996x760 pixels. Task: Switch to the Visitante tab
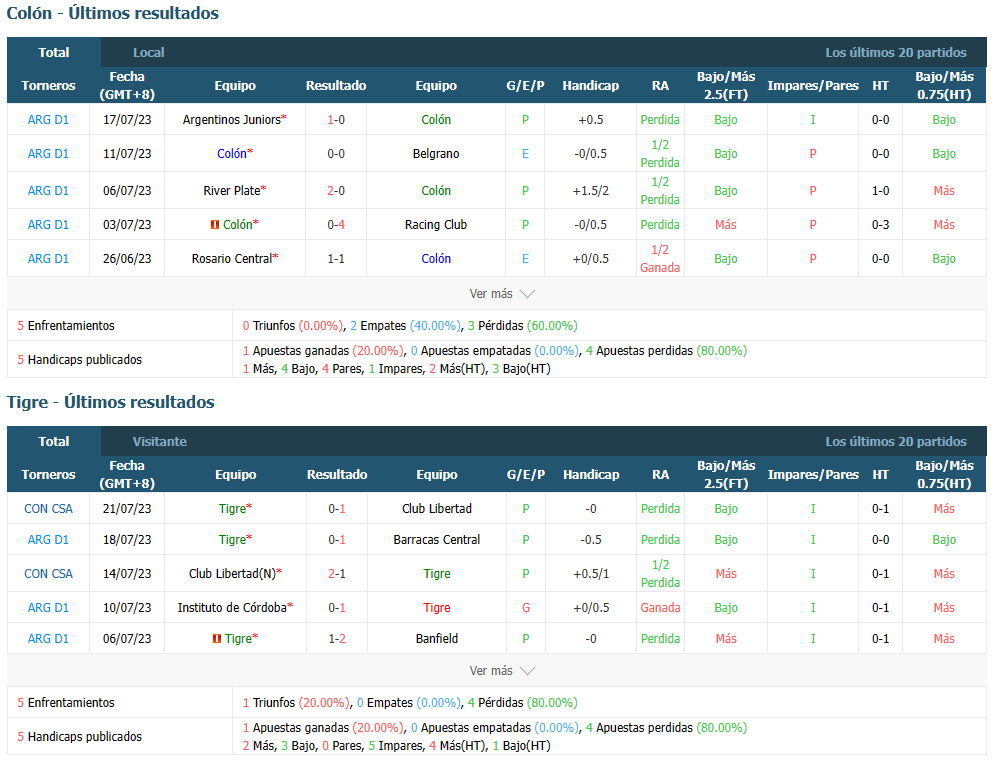click(159, 442)
